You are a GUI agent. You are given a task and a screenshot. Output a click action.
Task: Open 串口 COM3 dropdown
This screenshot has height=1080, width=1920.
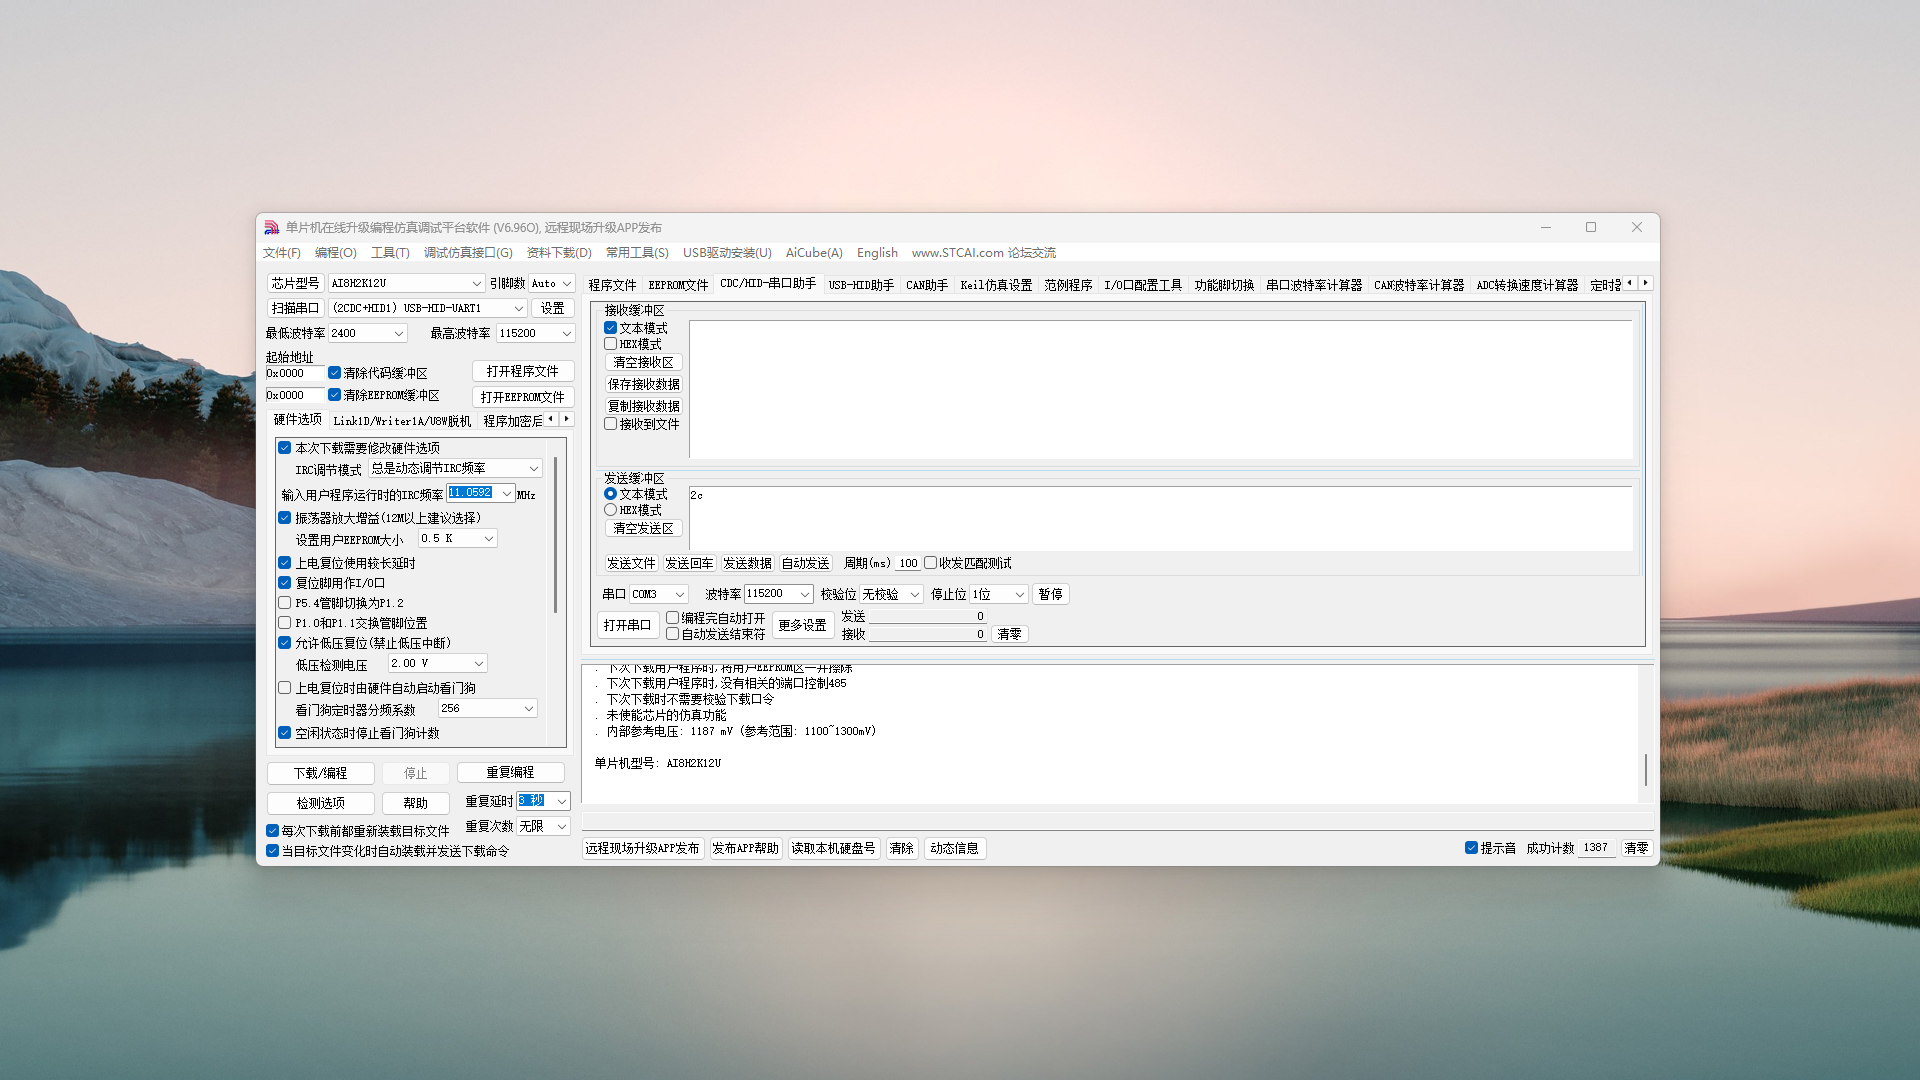pos(679,594)
